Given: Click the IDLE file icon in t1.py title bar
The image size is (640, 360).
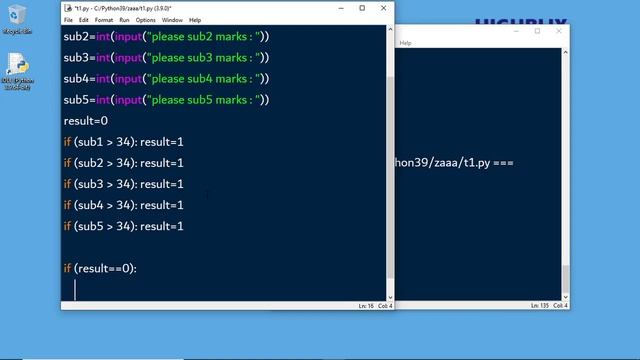Looking at the screenshot, I should pos(68,8).
